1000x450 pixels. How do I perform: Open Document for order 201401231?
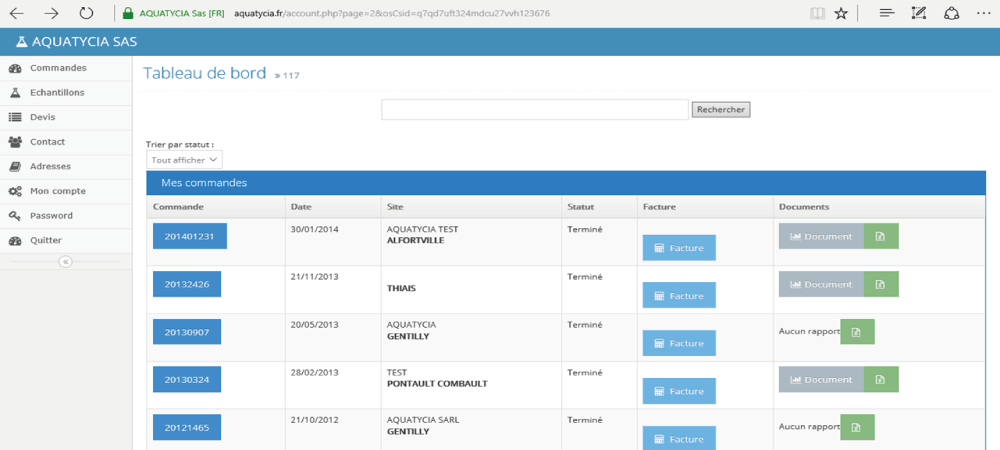click(x=821, y=236)
